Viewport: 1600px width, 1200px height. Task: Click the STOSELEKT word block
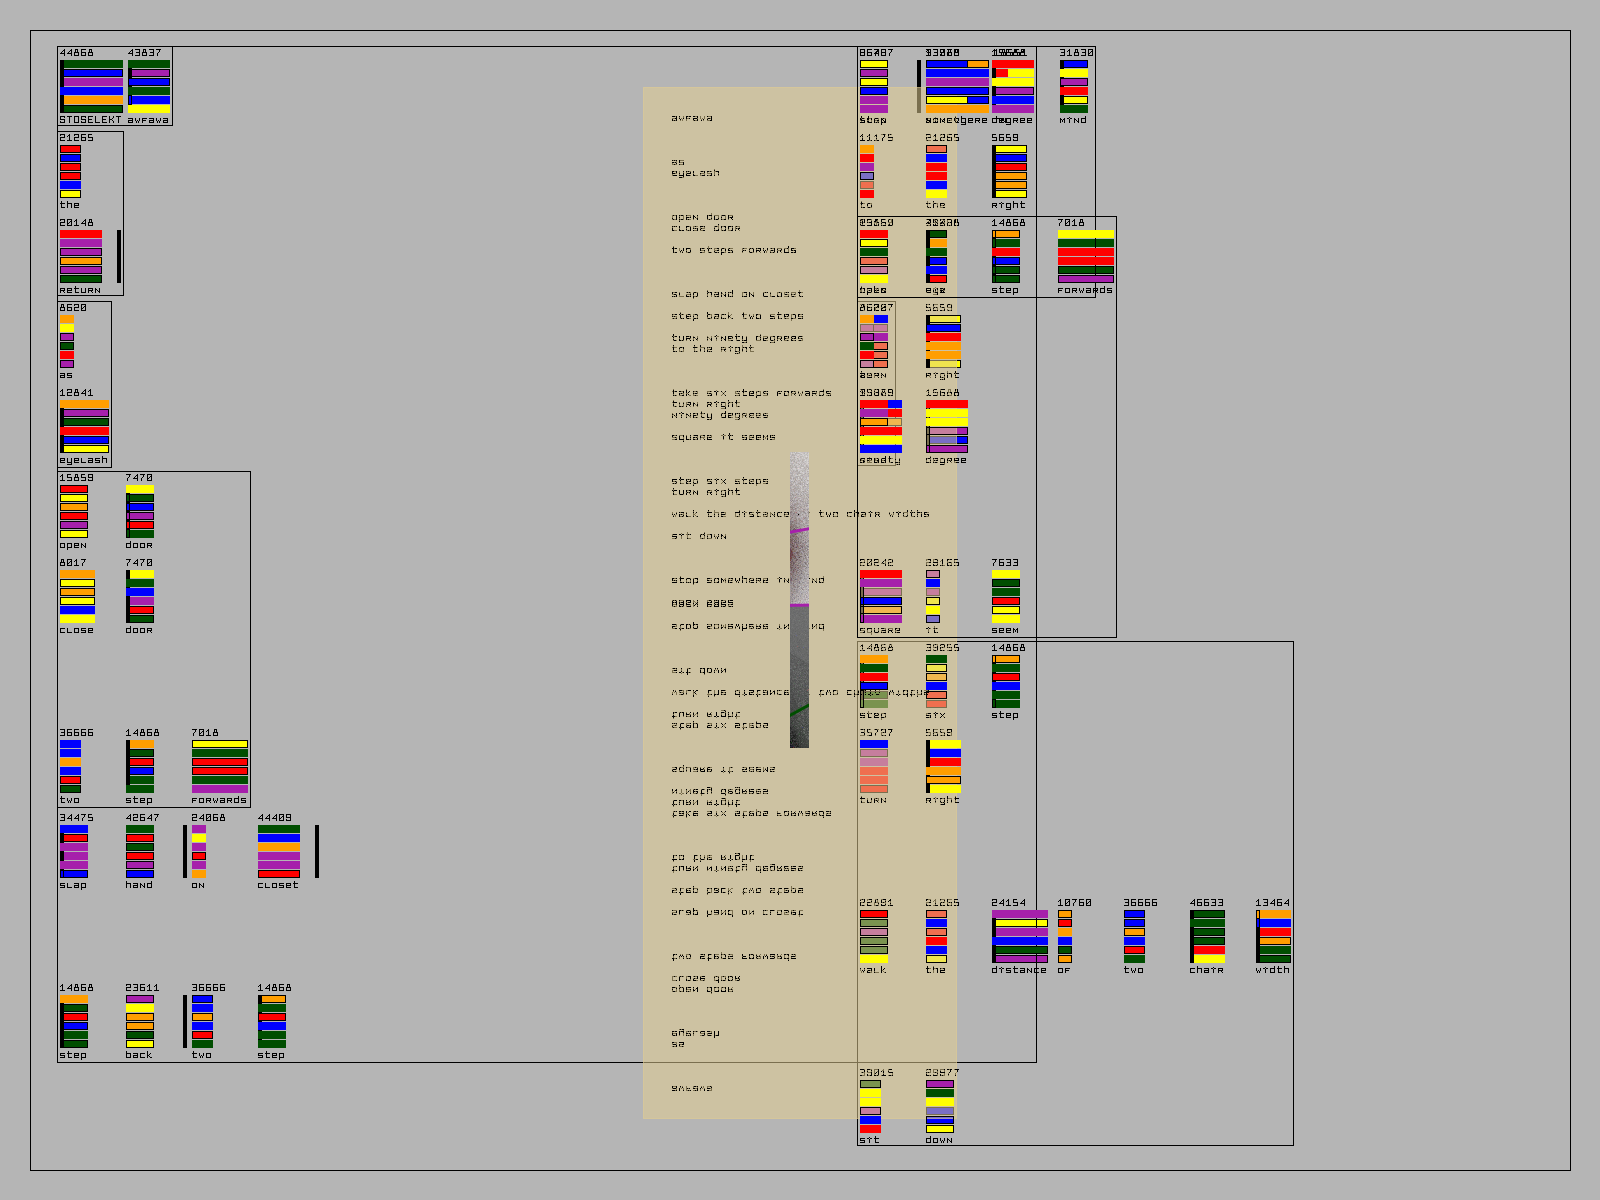click(x=91, y=86)
